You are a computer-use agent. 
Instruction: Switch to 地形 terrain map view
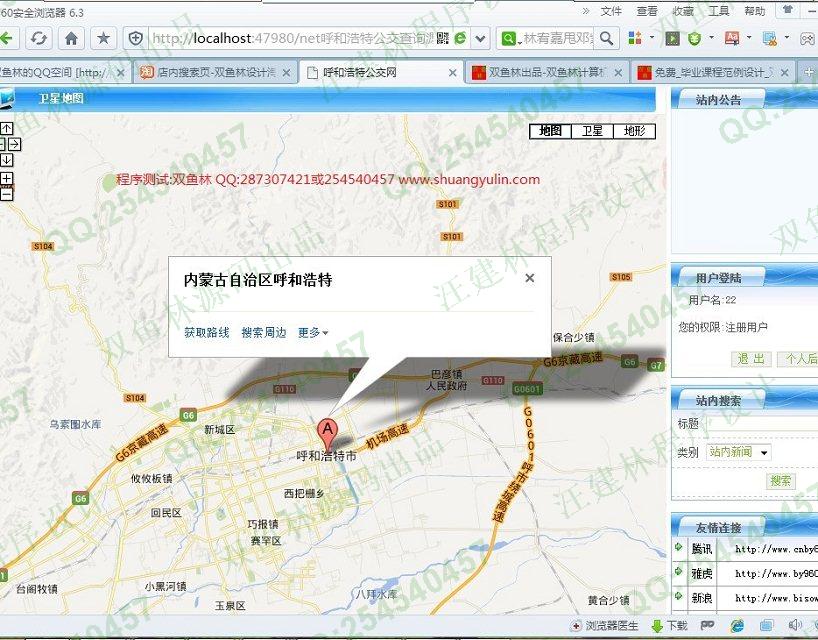(634, 131)
